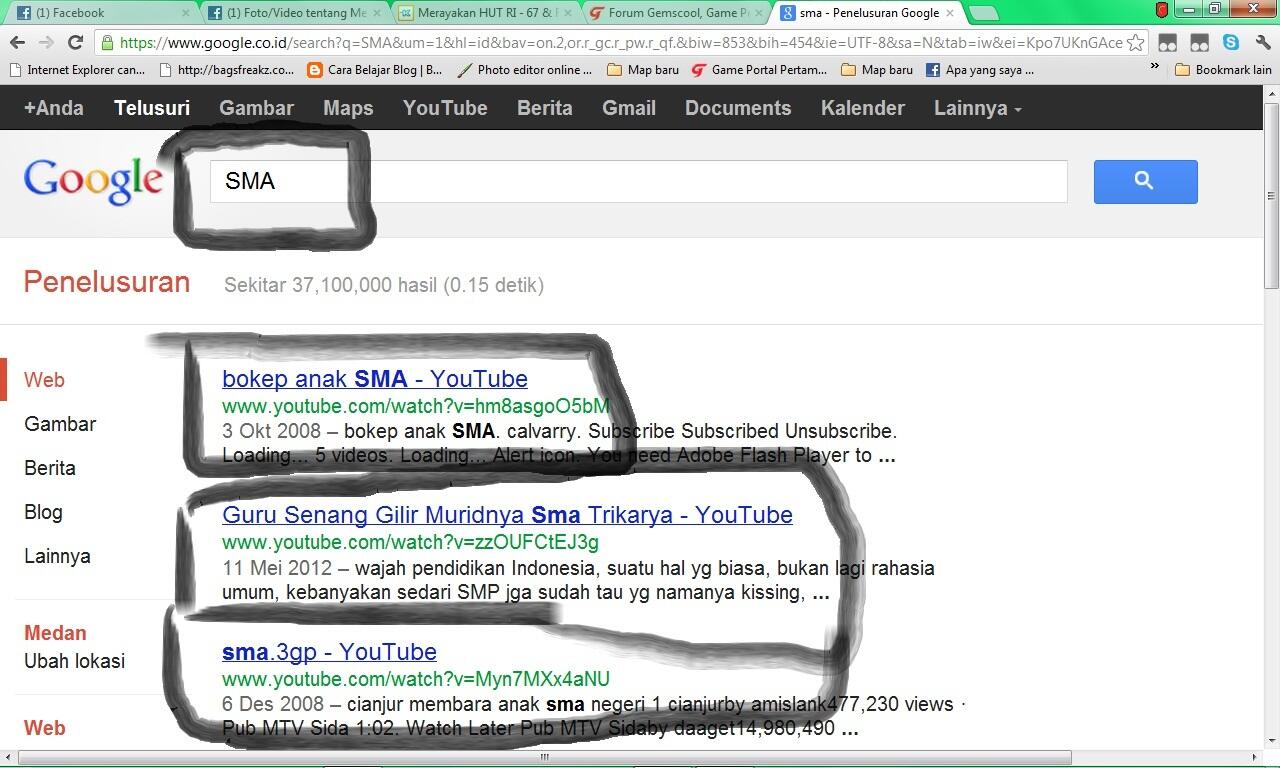Viewport: 1280px width, 768px height.
Task: Open the 'Cara Belajar Blog' bookmark
Action: point(375,70)
